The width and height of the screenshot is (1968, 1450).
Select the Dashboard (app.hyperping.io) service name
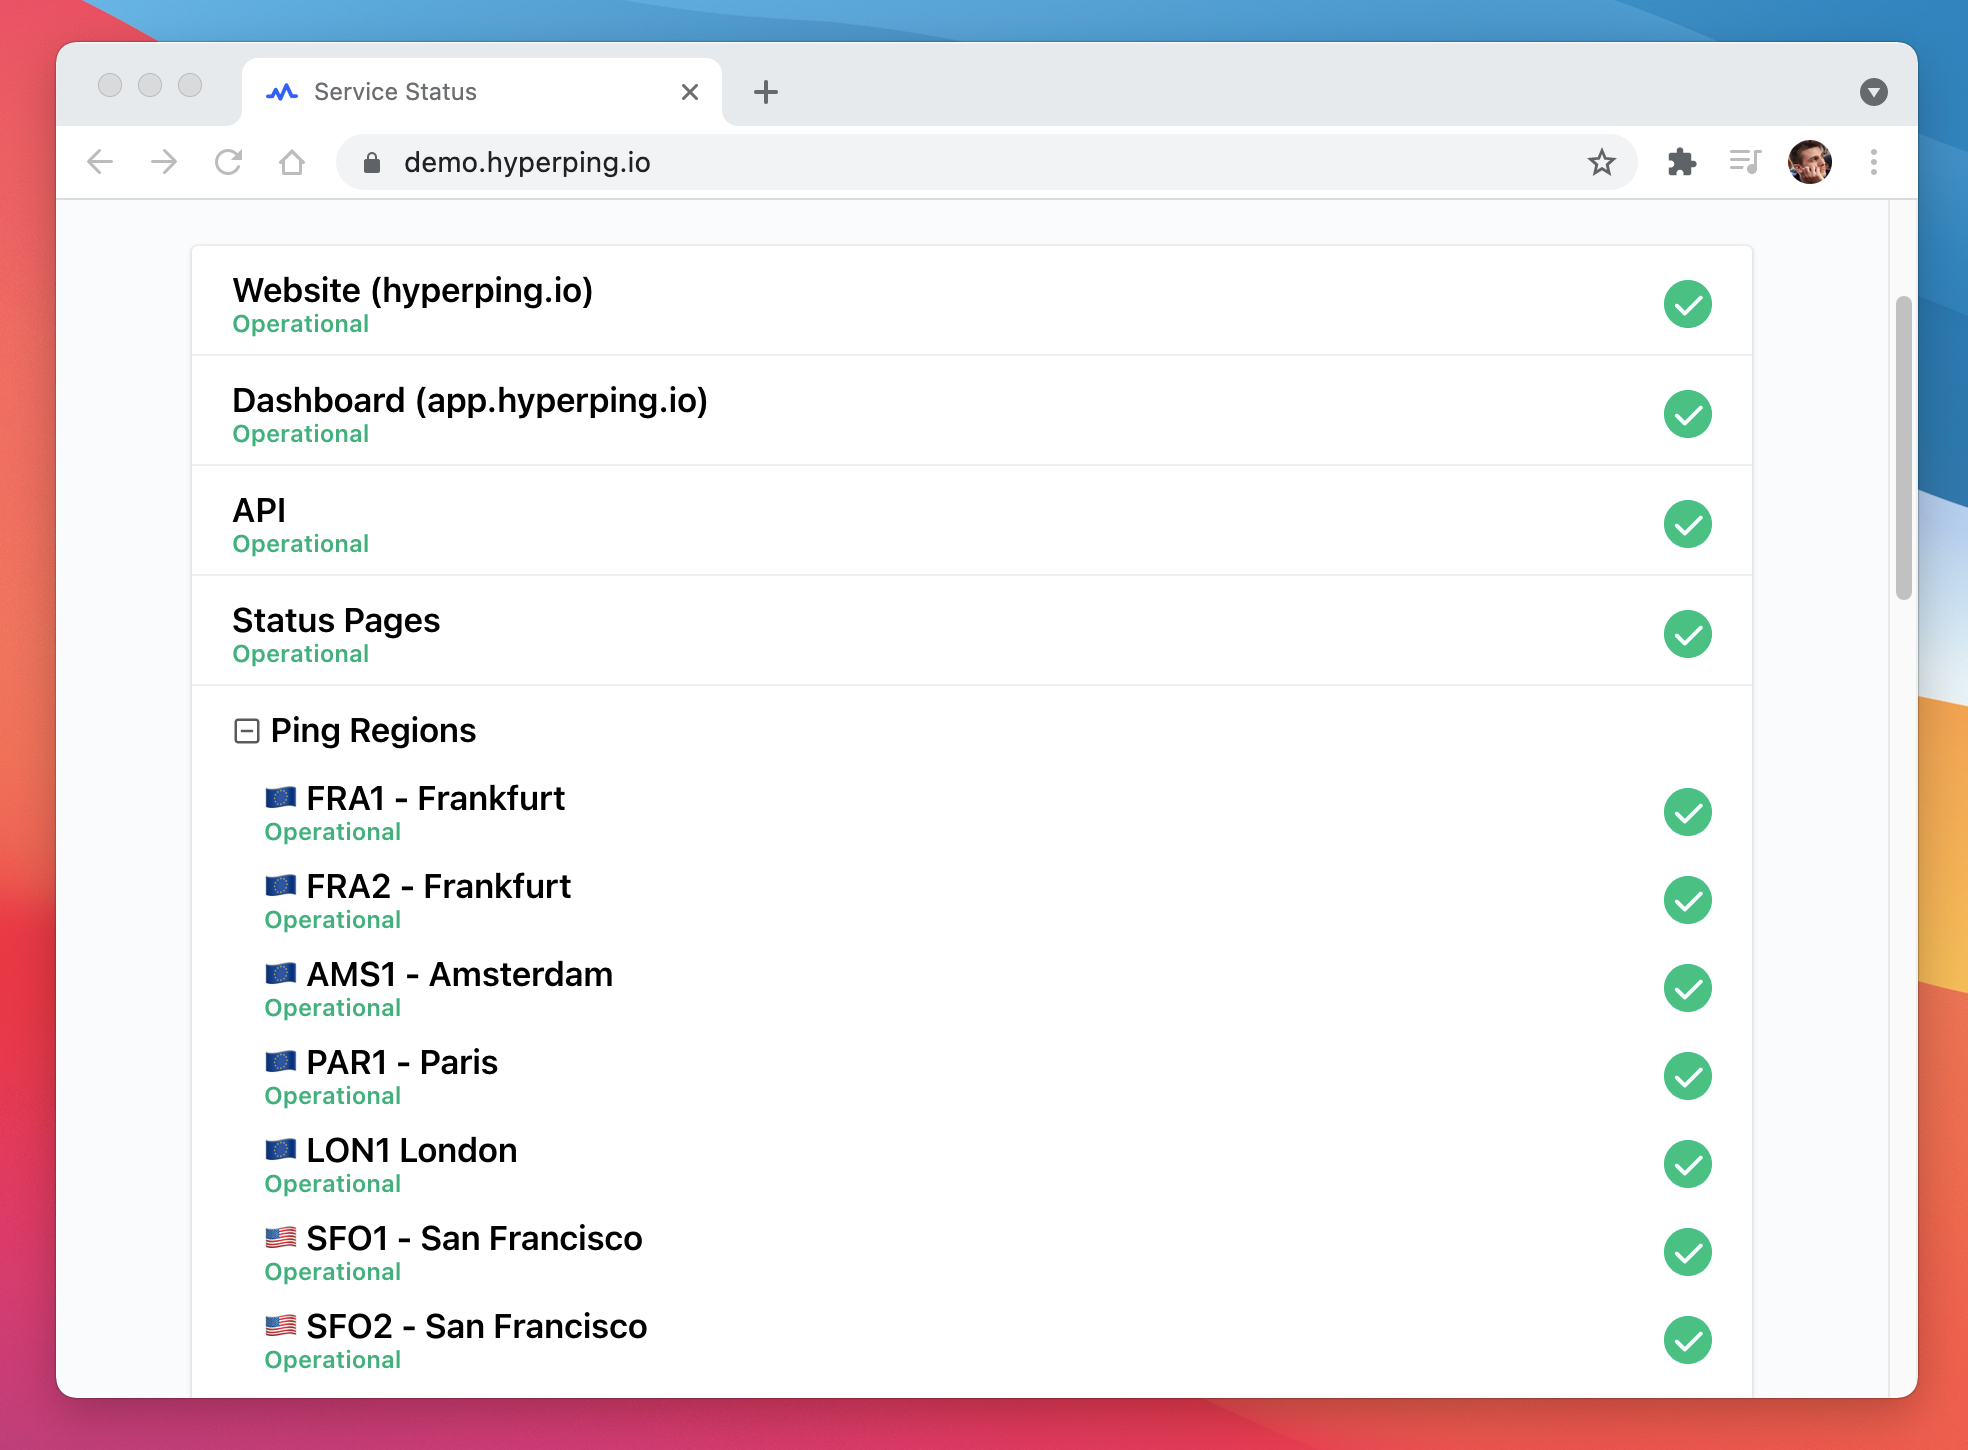coord(470,401)
